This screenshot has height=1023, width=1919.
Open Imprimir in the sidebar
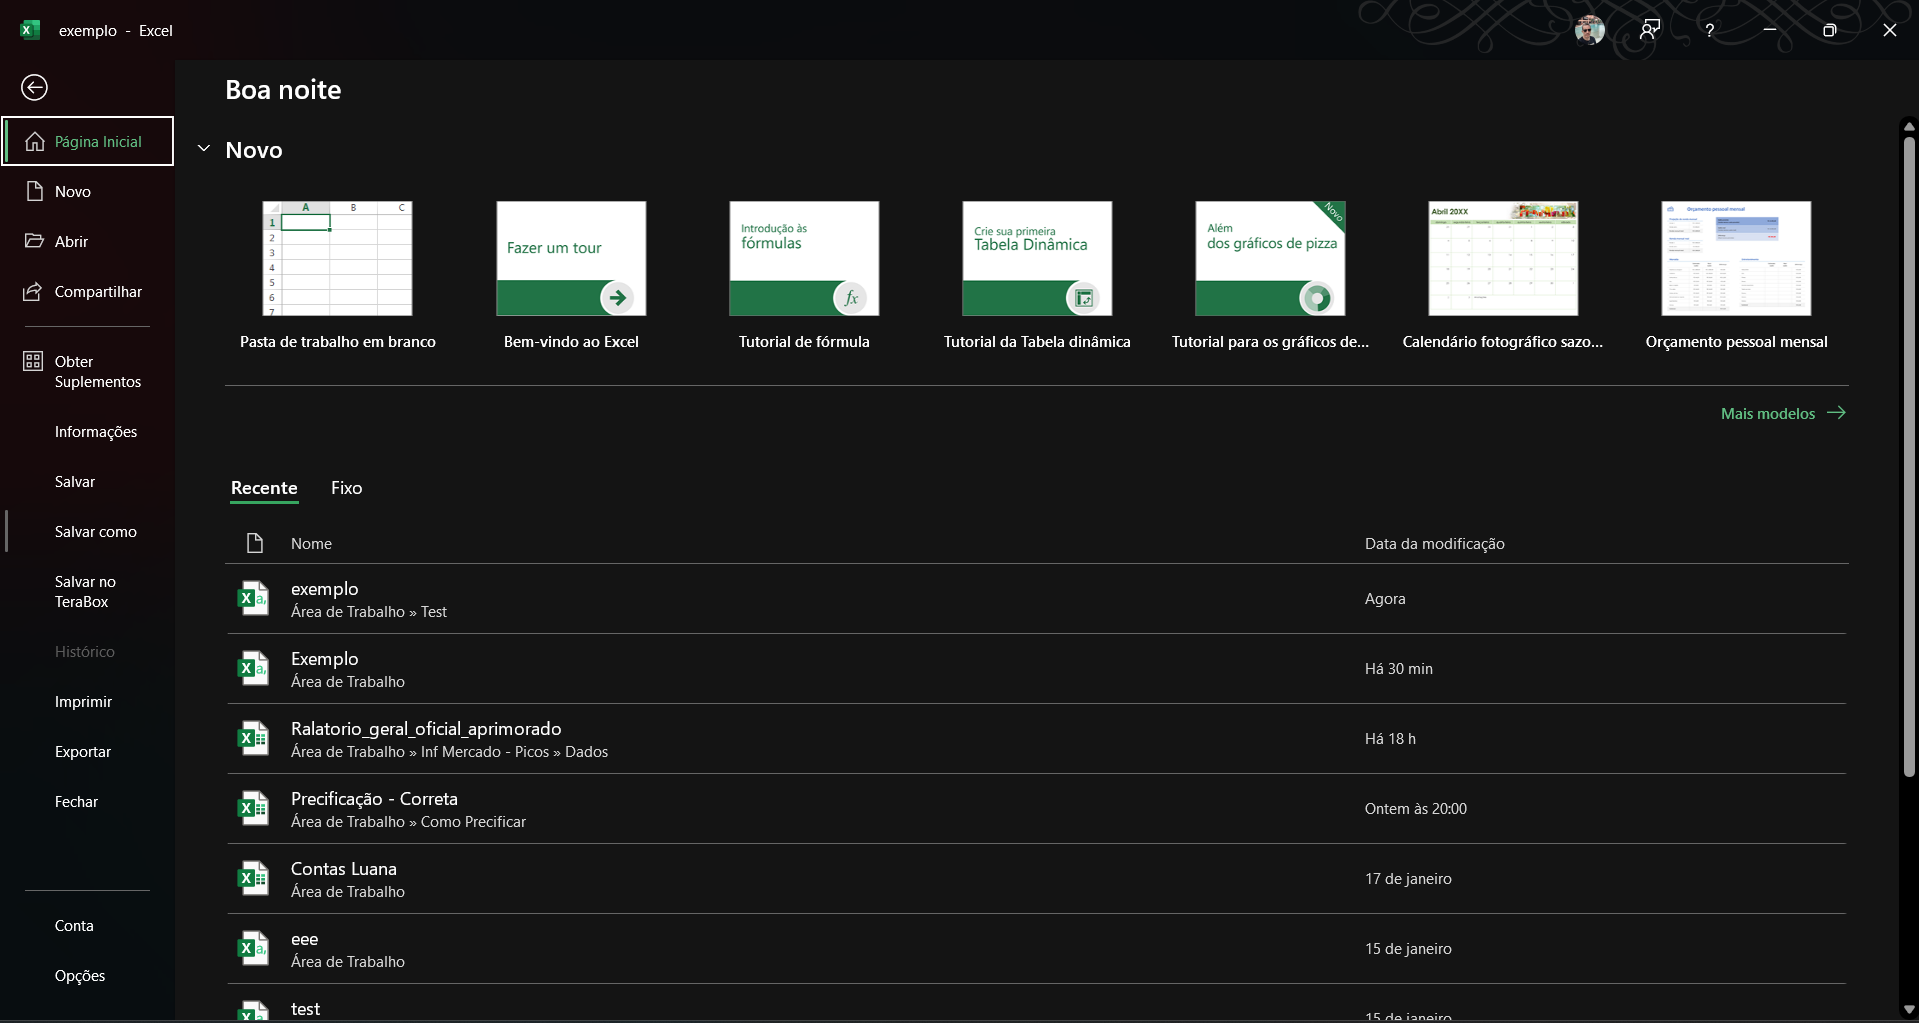click(83, 702)
